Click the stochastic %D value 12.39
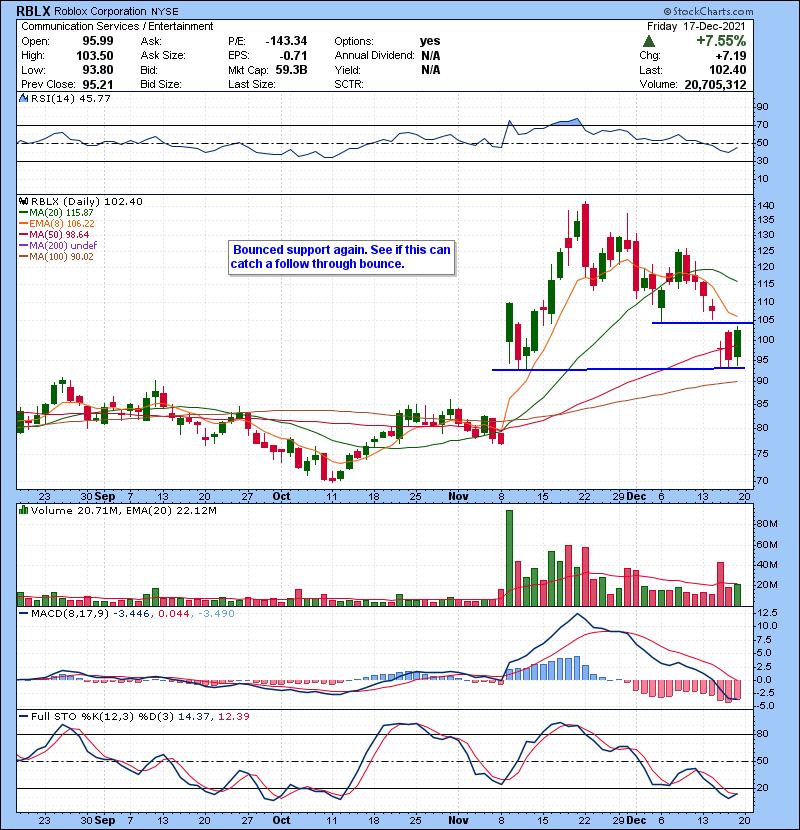The height and width of the screenshot is (830, 800). [x=233, y=716]
